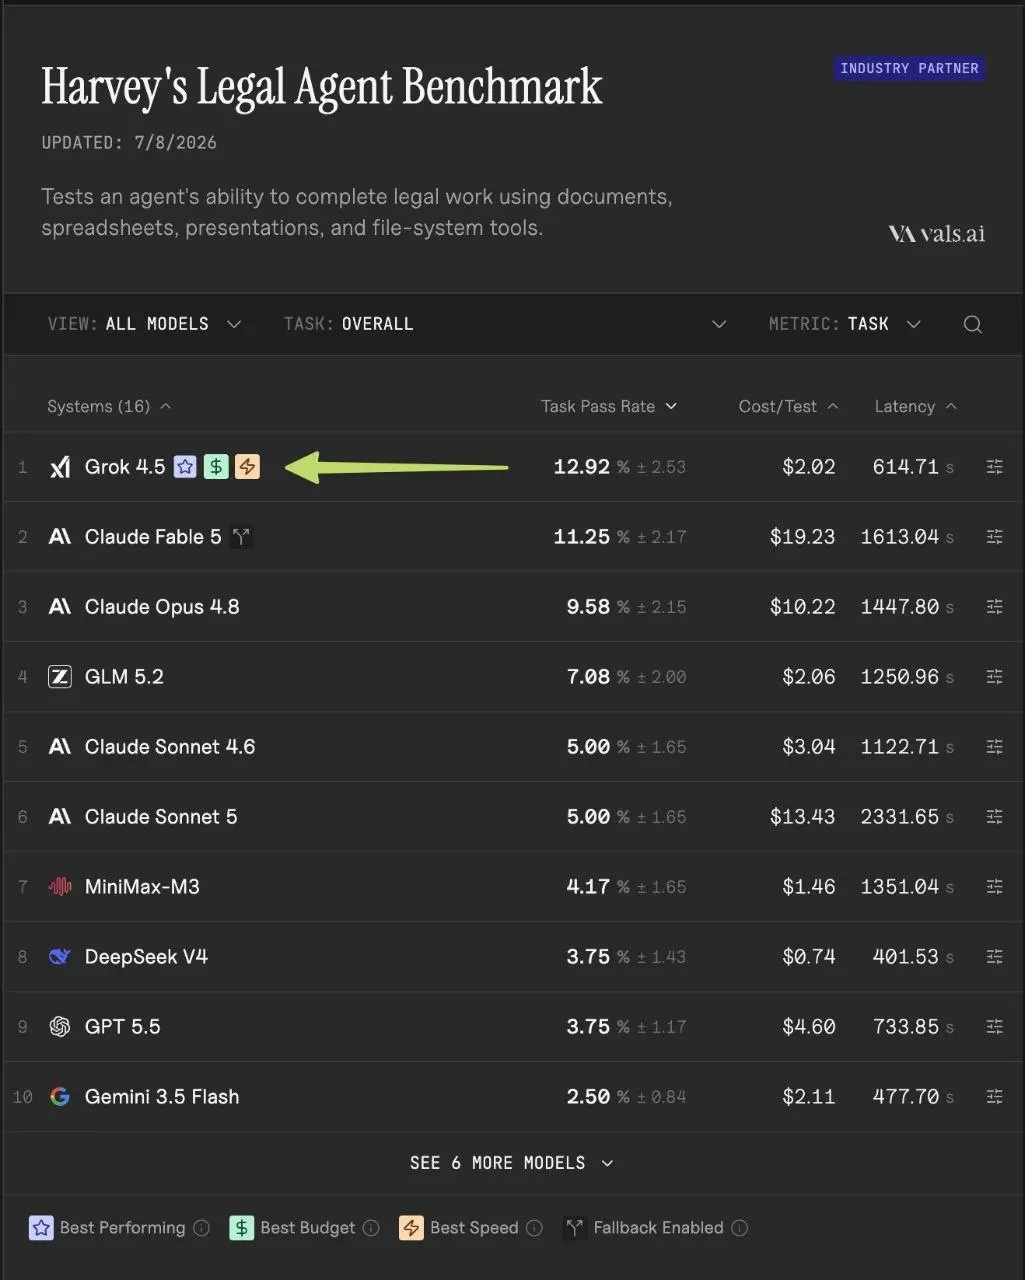Click the GPT 5.5 model name
Viewport: 1025px width, 1280px height.
tap(122, 1027)
